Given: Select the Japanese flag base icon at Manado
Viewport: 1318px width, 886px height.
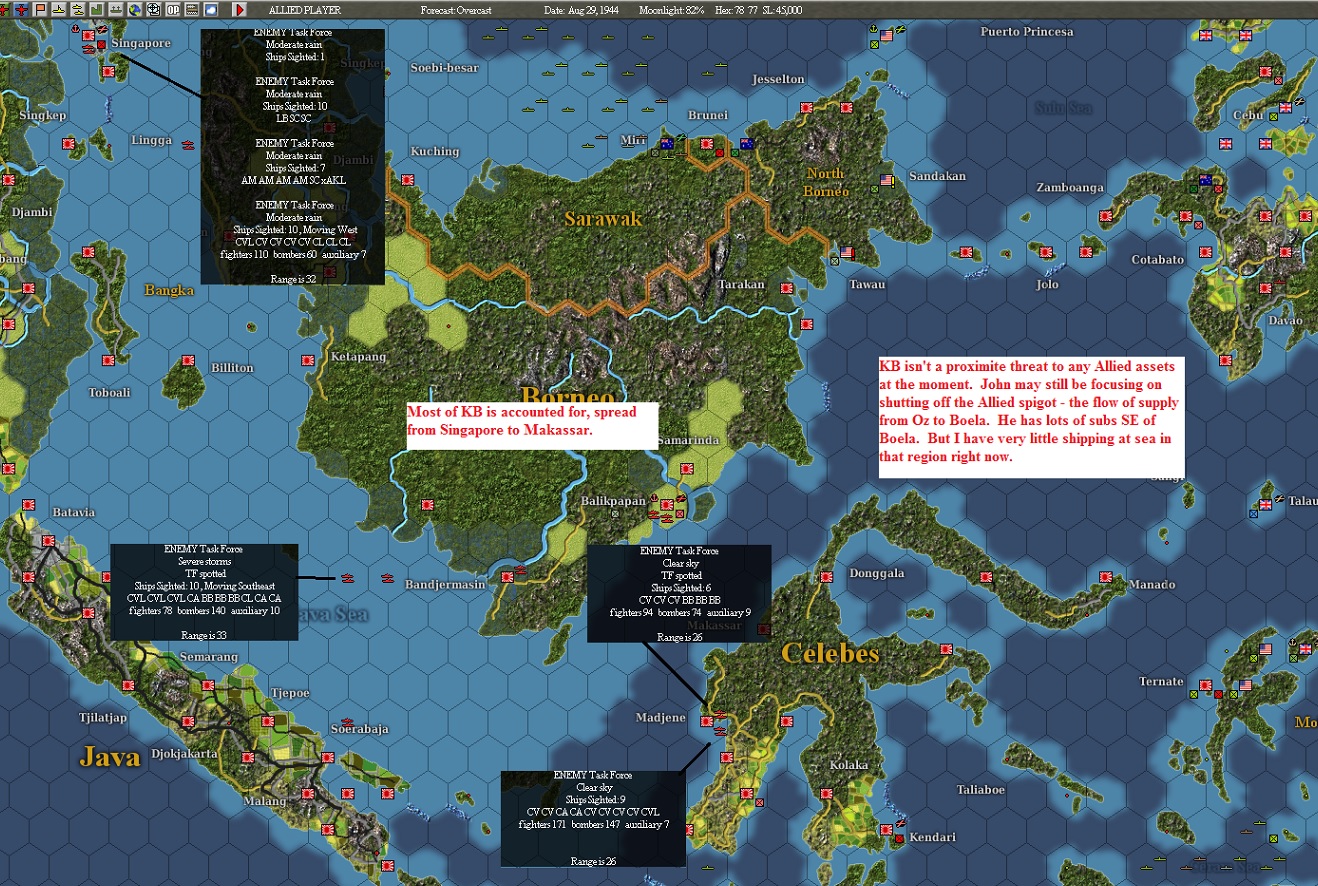Looking at the screenshot, I should [1106, 577].
